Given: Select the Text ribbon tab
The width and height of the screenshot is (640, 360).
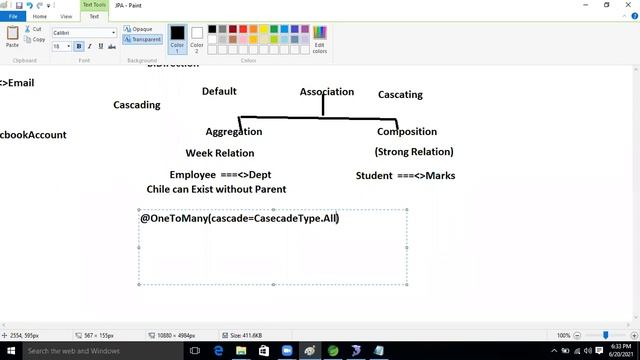Looking at the screenshot, I should click(x=94, y=16).
